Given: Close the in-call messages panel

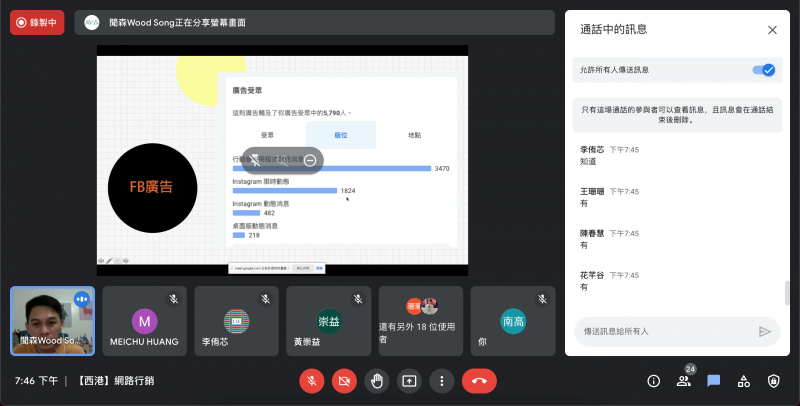Looking at the screenshot, I should (772, 30).
